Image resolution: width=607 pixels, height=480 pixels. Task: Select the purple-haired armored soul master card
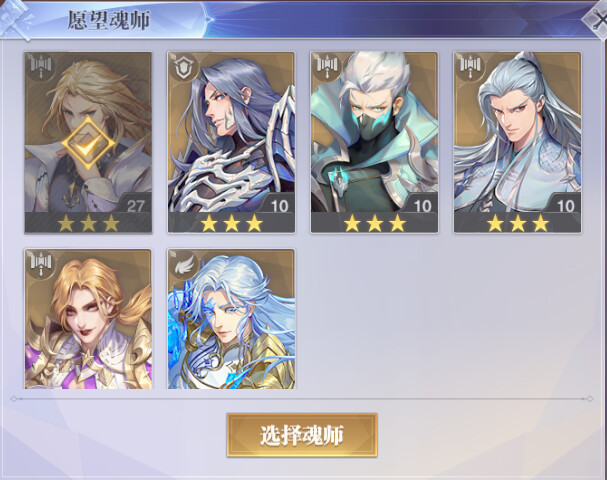click(x=231, y=142)
